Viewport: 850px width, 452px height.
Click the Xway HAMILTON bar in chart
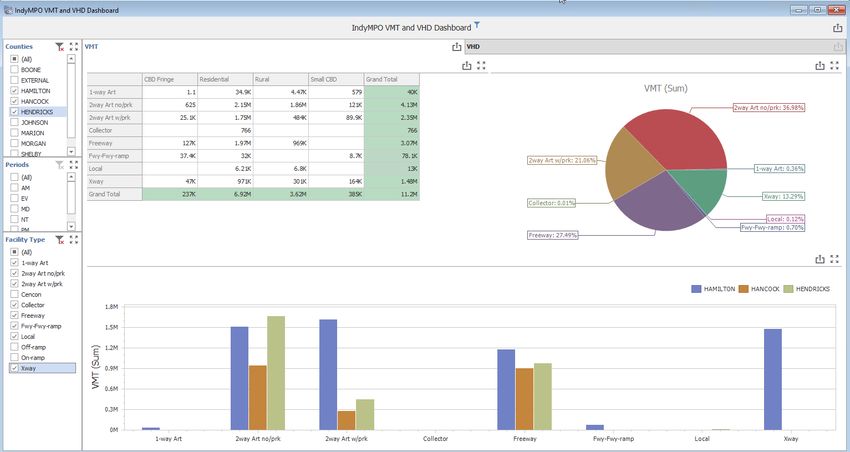tap(773, 379)
